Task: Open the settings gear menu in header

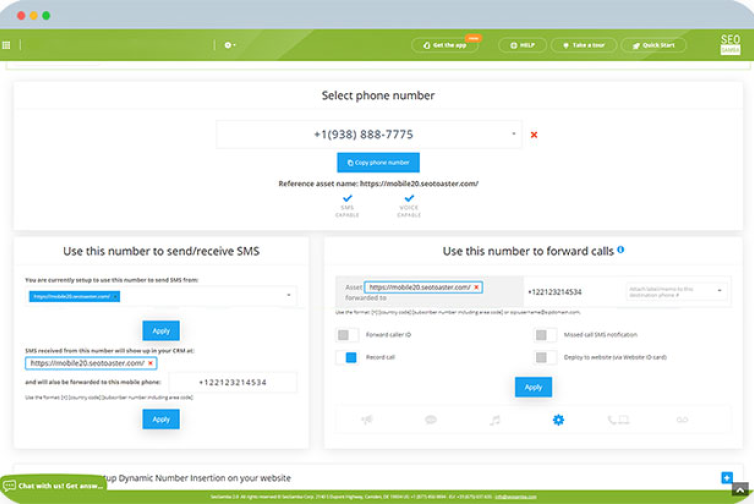Action: (x=229, y=45)
